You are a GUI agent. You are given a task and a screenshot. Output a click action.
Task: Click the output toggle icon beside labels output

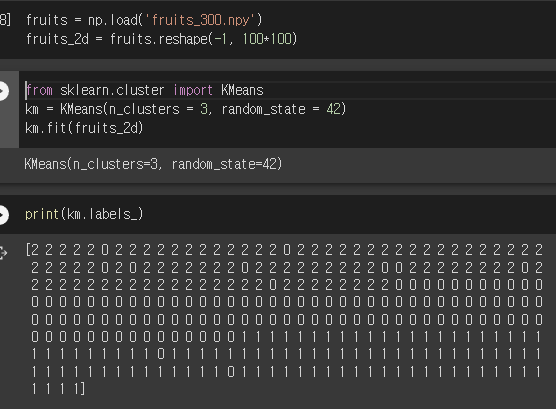click(x=3, y=253)
